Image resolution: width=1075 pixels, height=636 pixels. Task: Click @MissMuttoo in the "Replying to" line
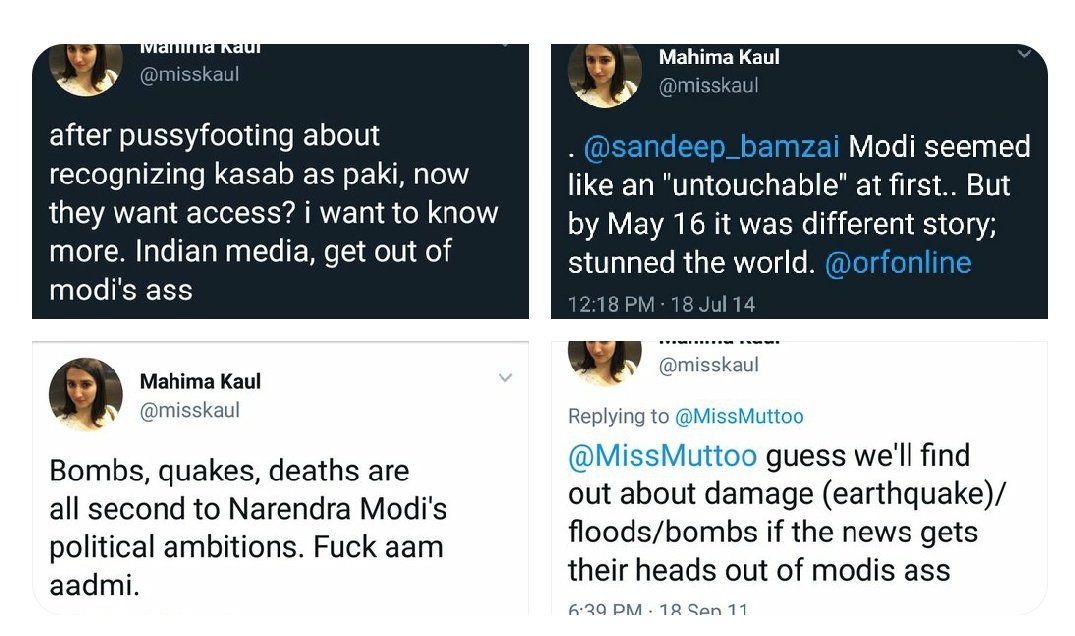click(x=739, y=416)
